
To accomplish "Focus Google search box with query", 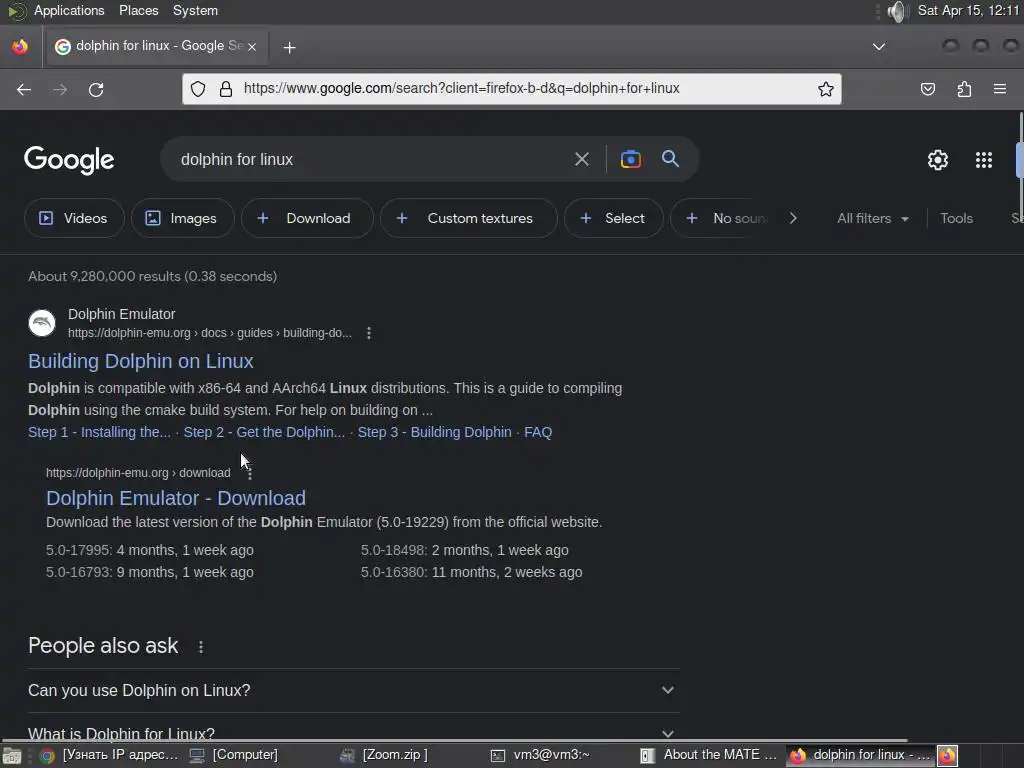I will (366, 159).
